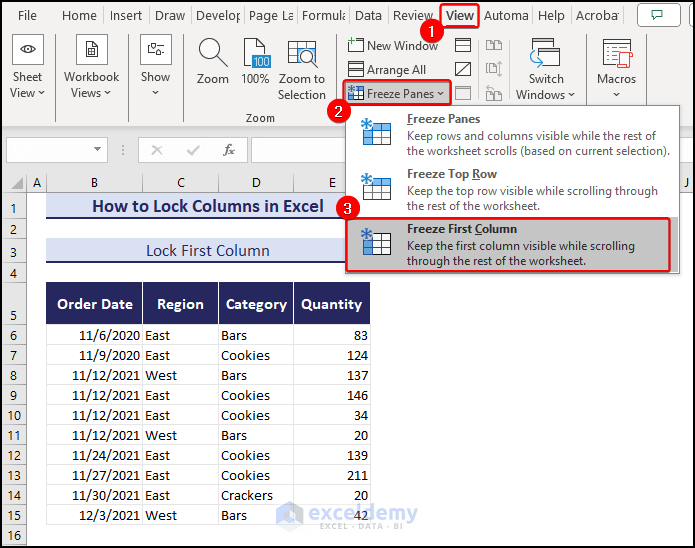
Task: Open the Sheet View eye icon
Action: (x=27, y=49)
